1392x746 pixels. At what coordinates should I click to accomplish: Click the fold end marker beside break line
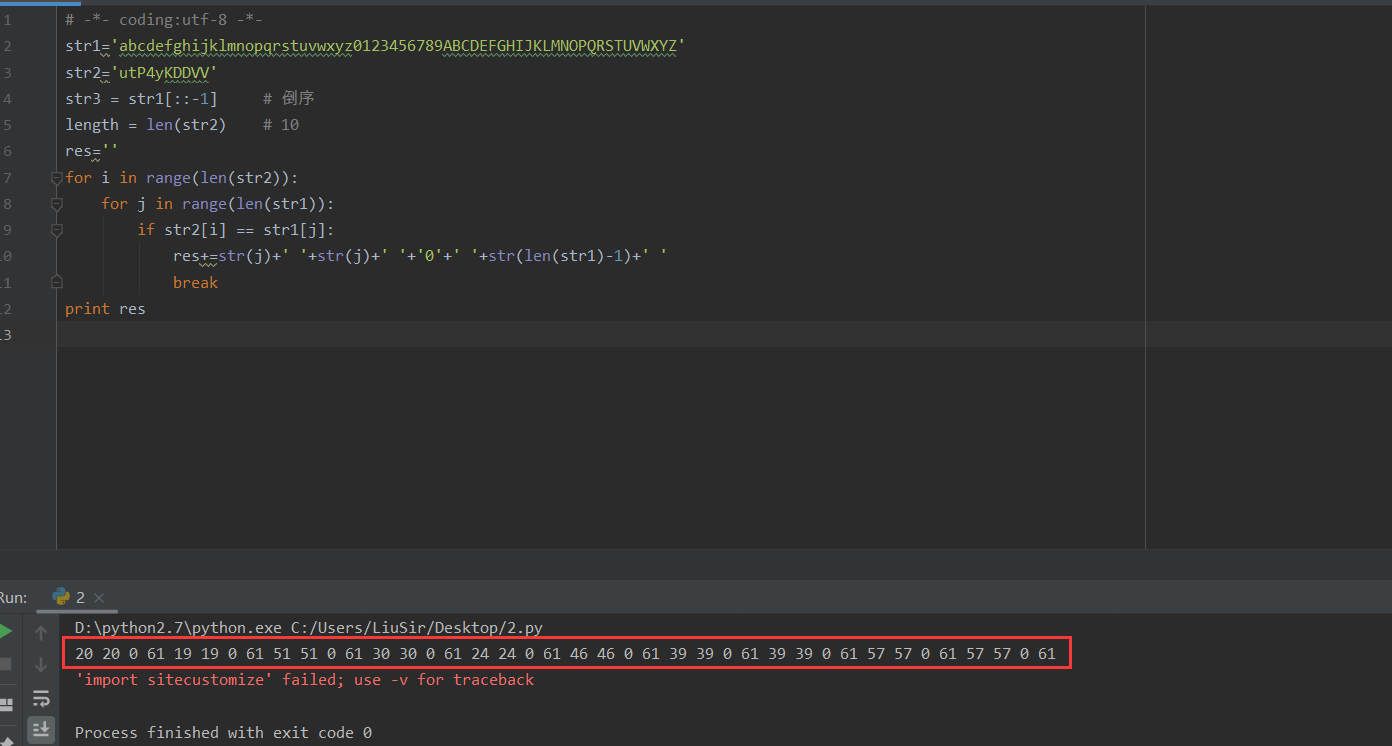point(57,282)
